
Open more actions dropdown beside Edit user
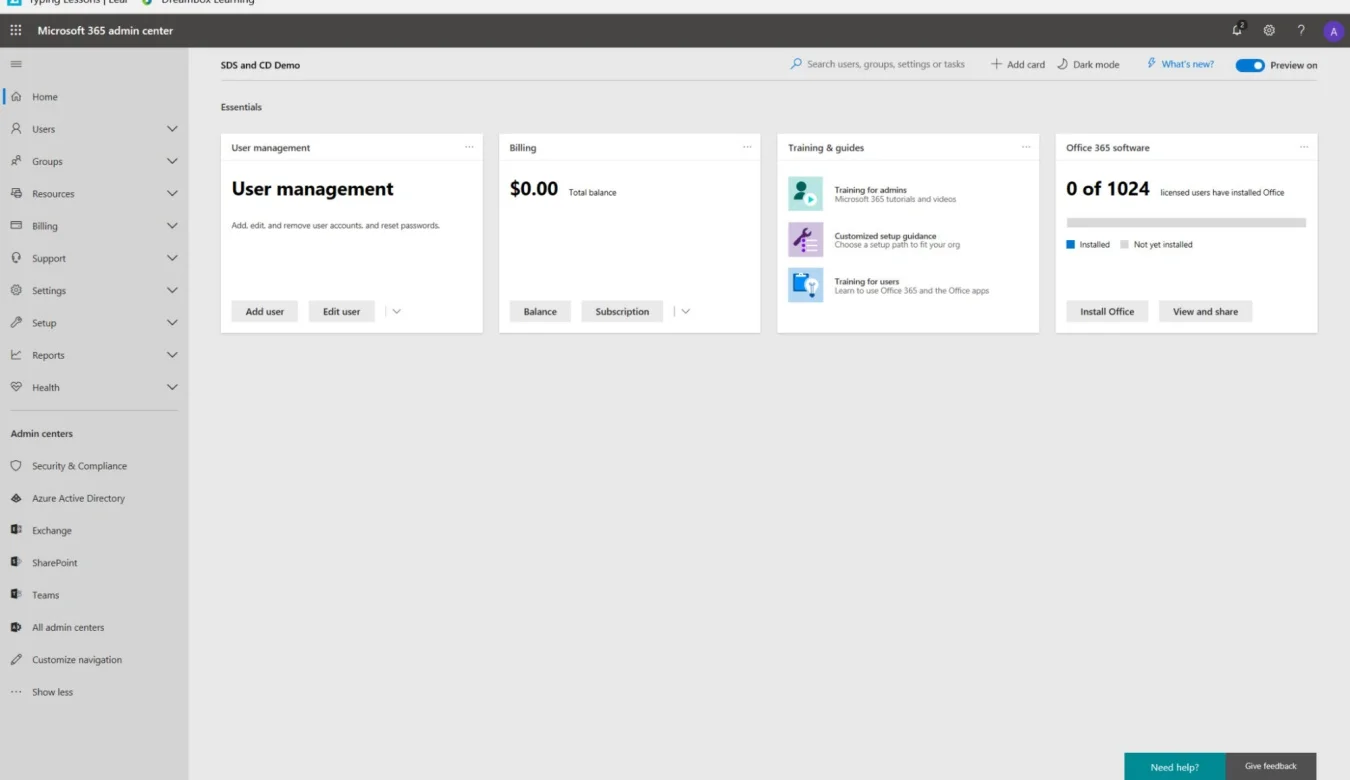pyautogui.click(x=397, y=311)
